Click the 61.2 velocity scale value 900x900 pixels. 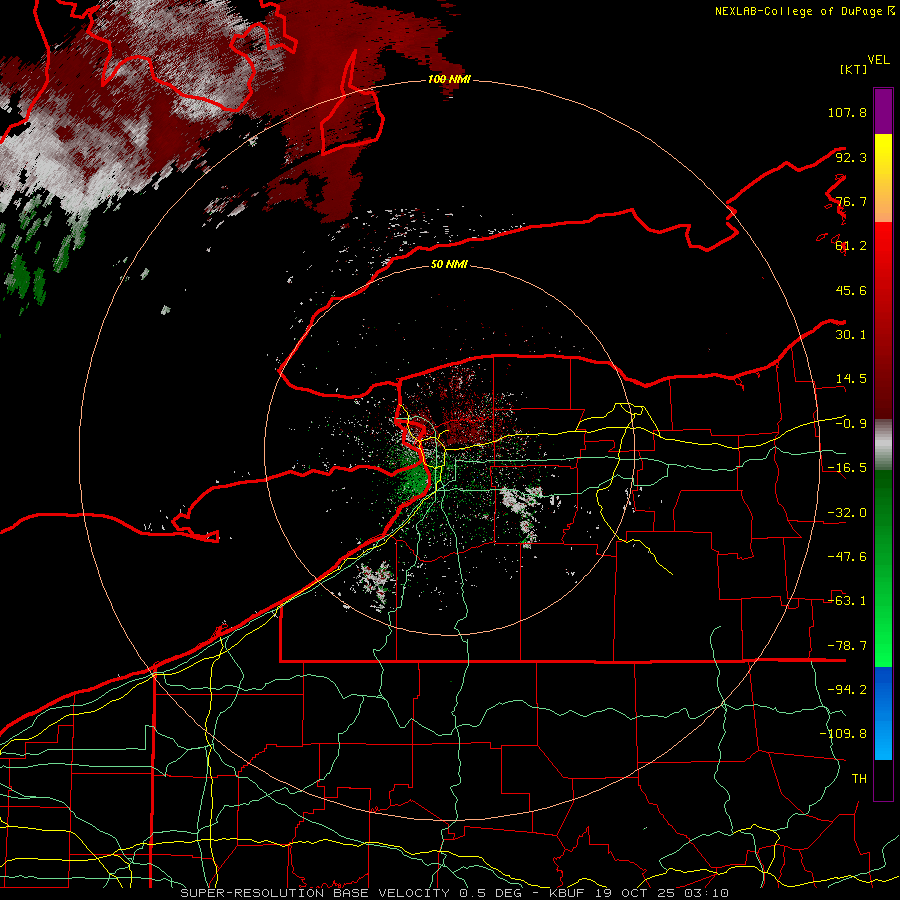(x=851, y=246)
